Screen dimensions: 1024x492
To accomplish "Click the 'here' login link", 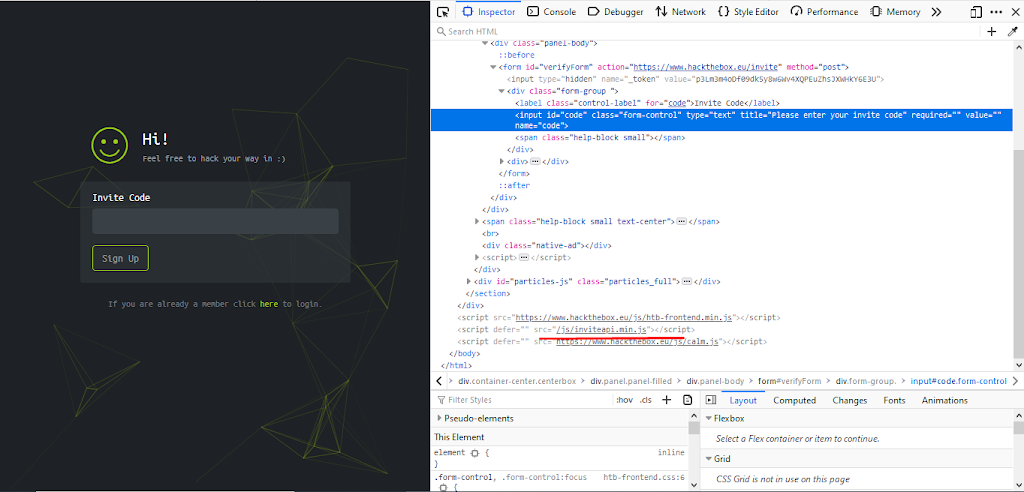I will click(269, 304).
